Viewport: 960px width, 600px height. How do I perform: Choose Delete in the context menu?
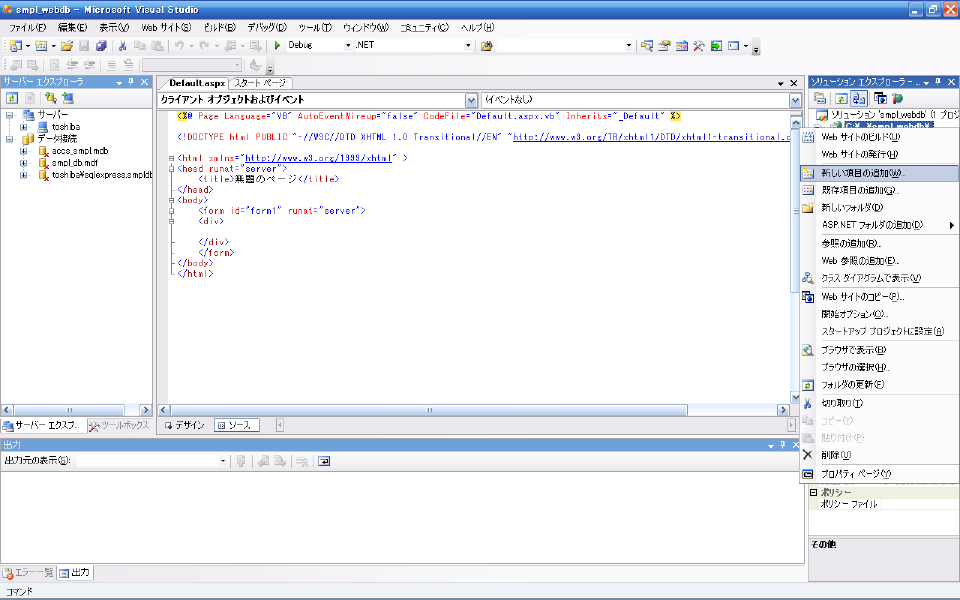pyautogui.click(x=879, y=455)
